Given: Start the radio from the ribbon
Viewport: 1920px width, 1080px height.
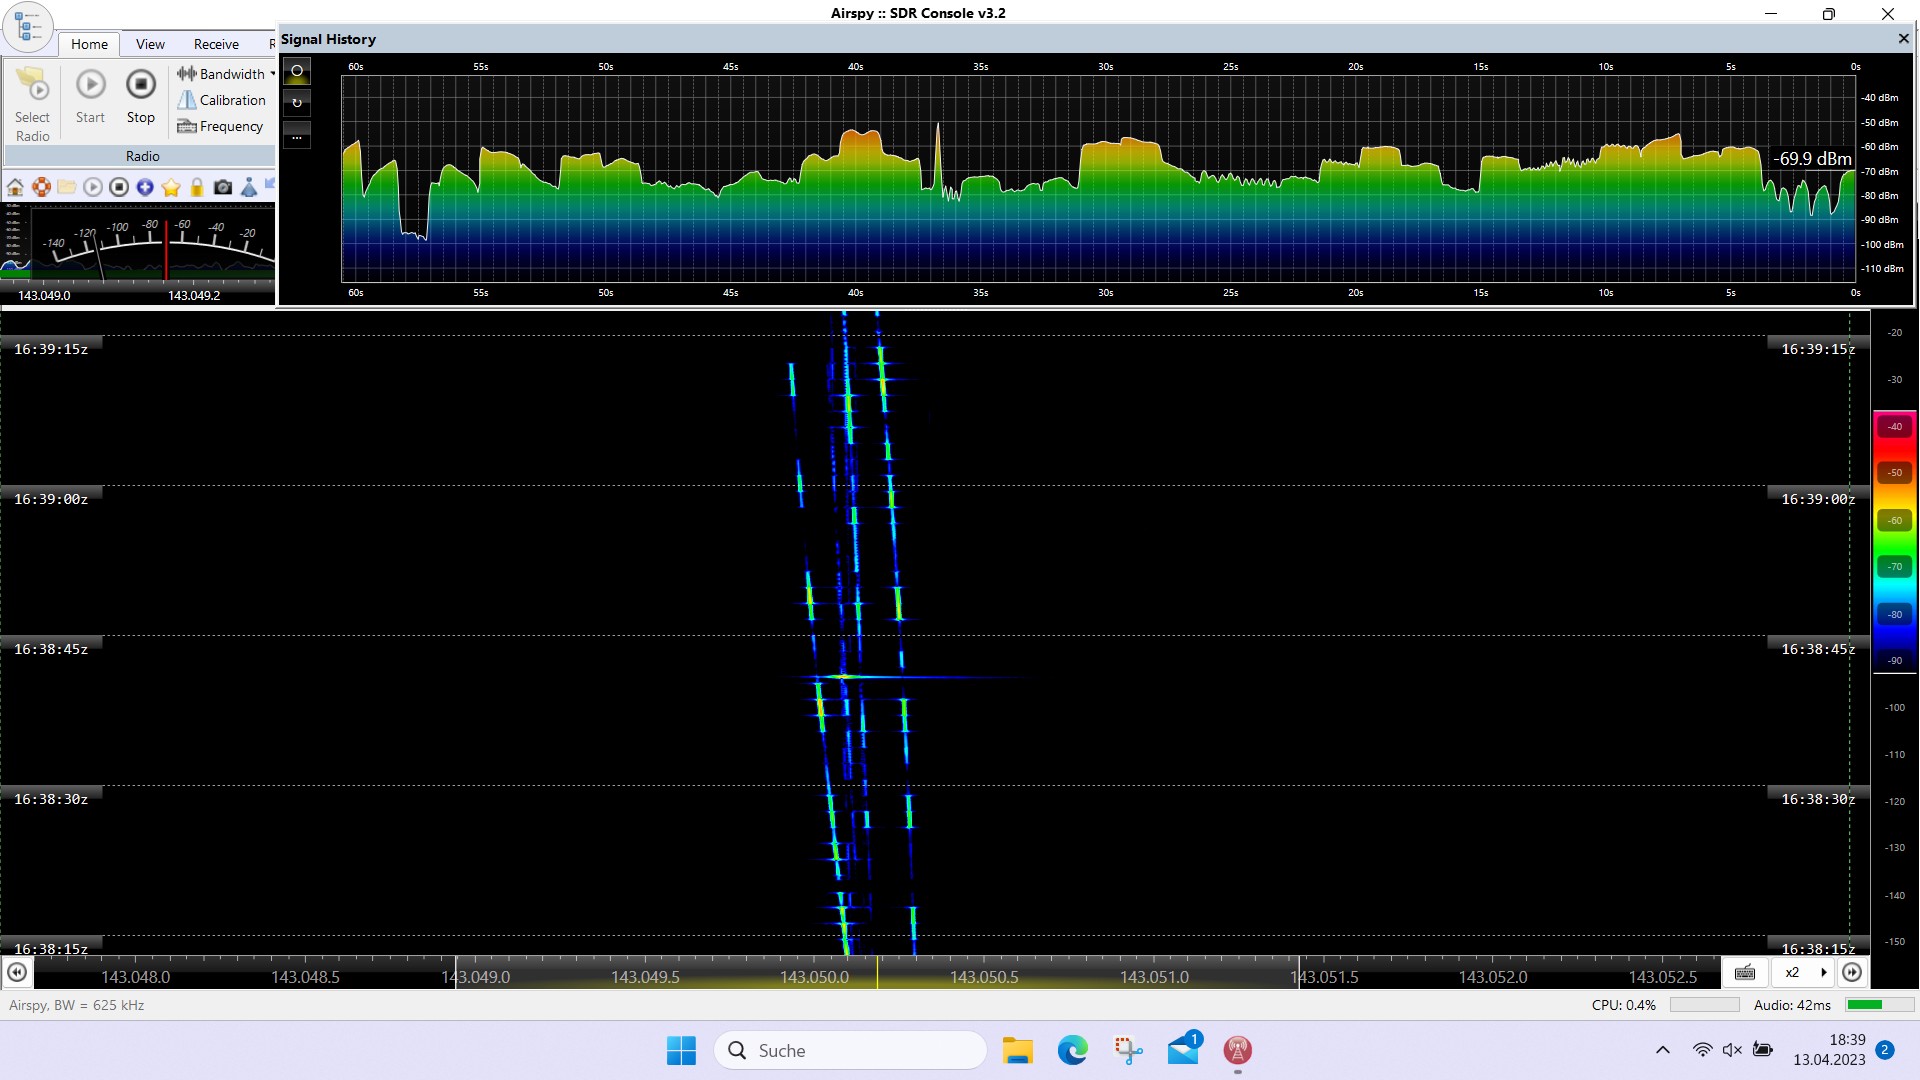Looking at the screenshot, I should click(x=90, y=97).
